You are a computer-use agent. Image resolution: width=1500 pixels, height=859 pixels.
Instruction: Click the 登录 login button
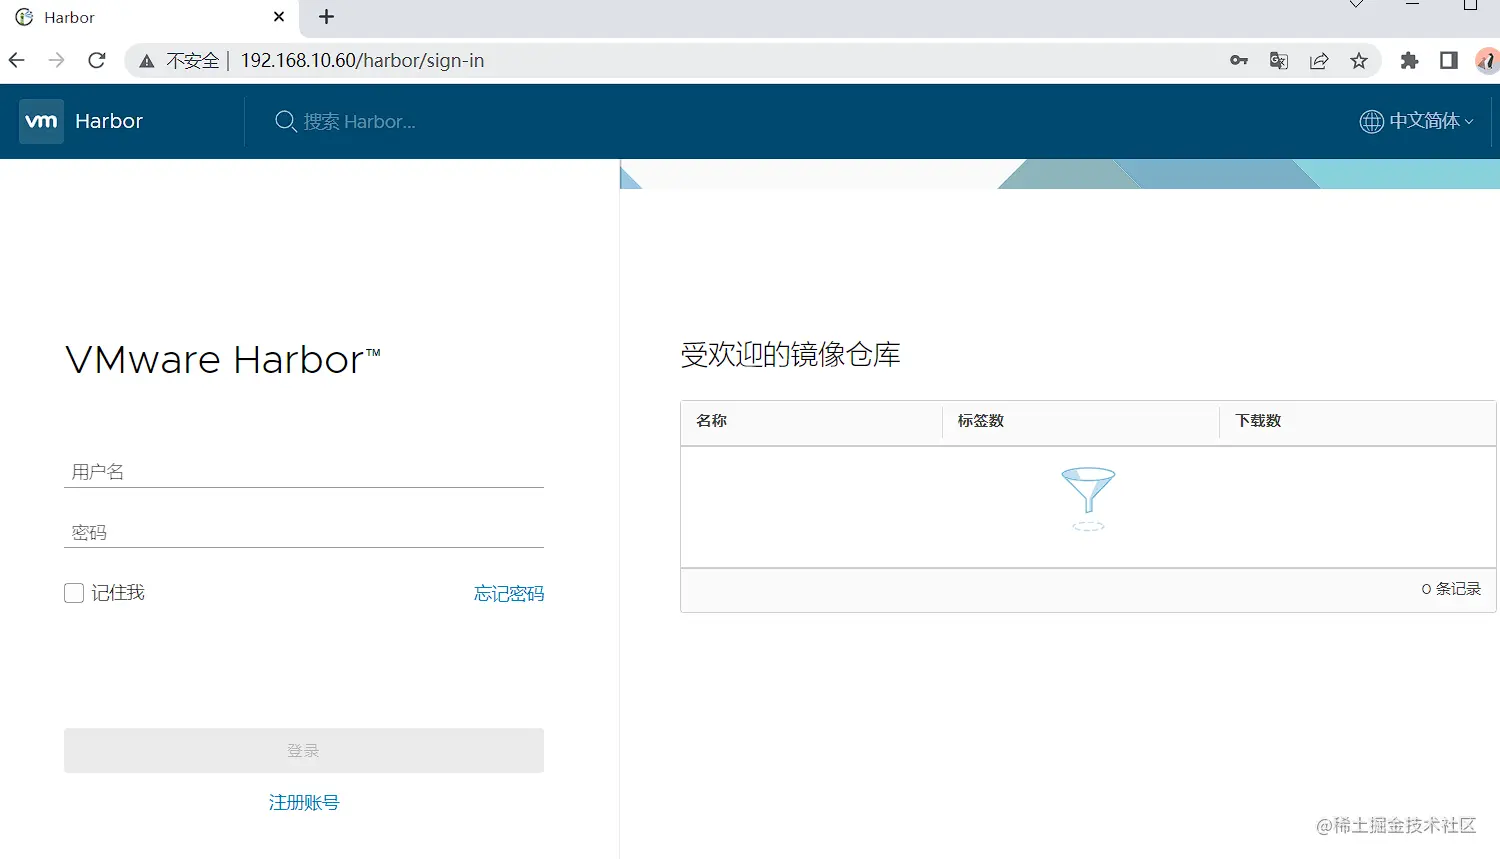coord(304,750)
